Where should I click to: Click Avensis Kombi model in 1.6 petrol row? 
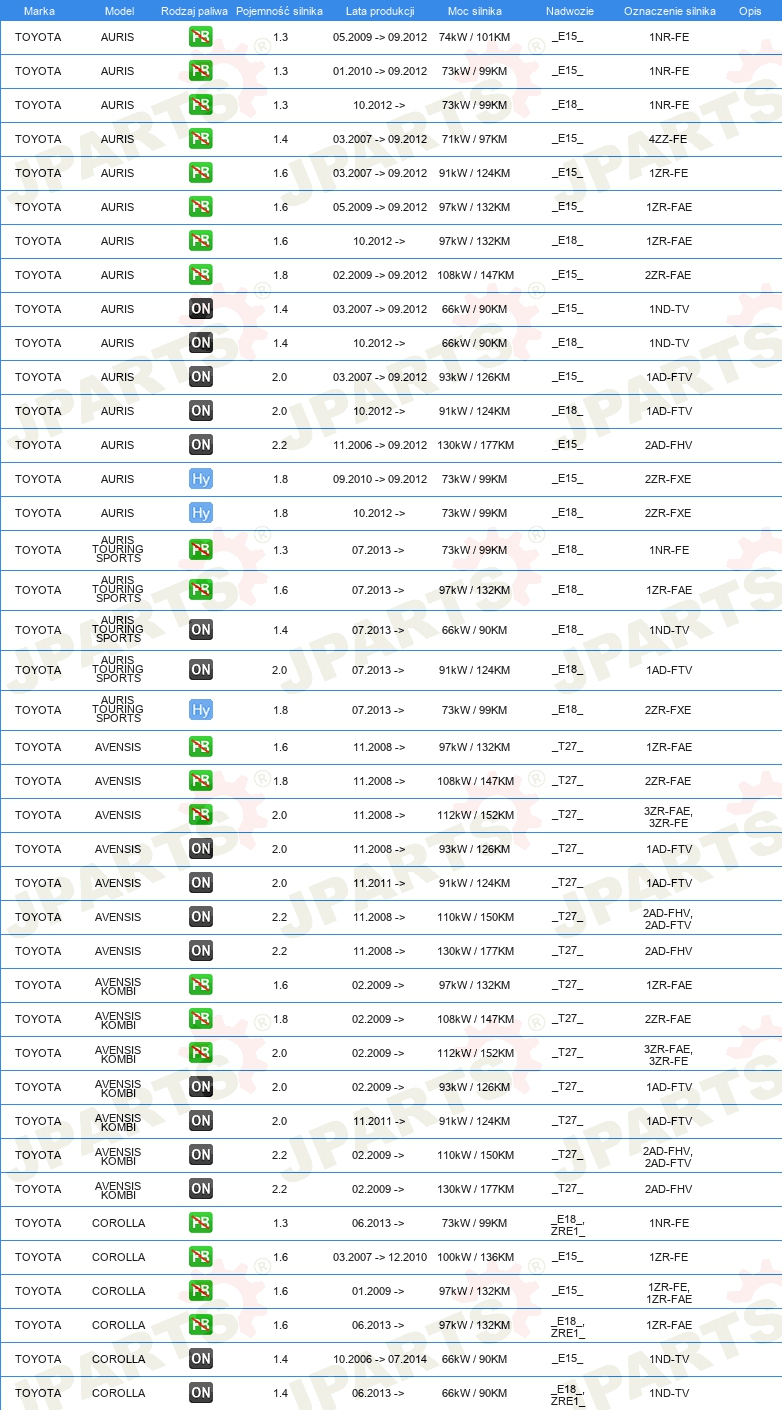click(118, 986)
